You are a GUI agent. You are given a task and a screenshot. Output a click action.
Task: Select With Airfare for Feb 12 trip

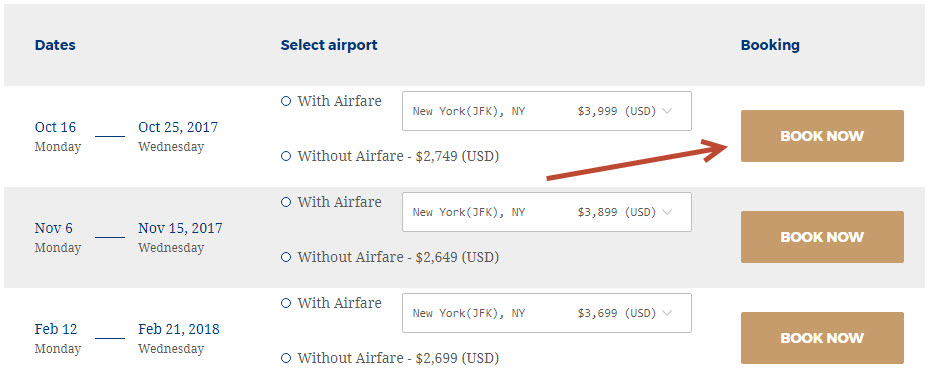(286, 303)
